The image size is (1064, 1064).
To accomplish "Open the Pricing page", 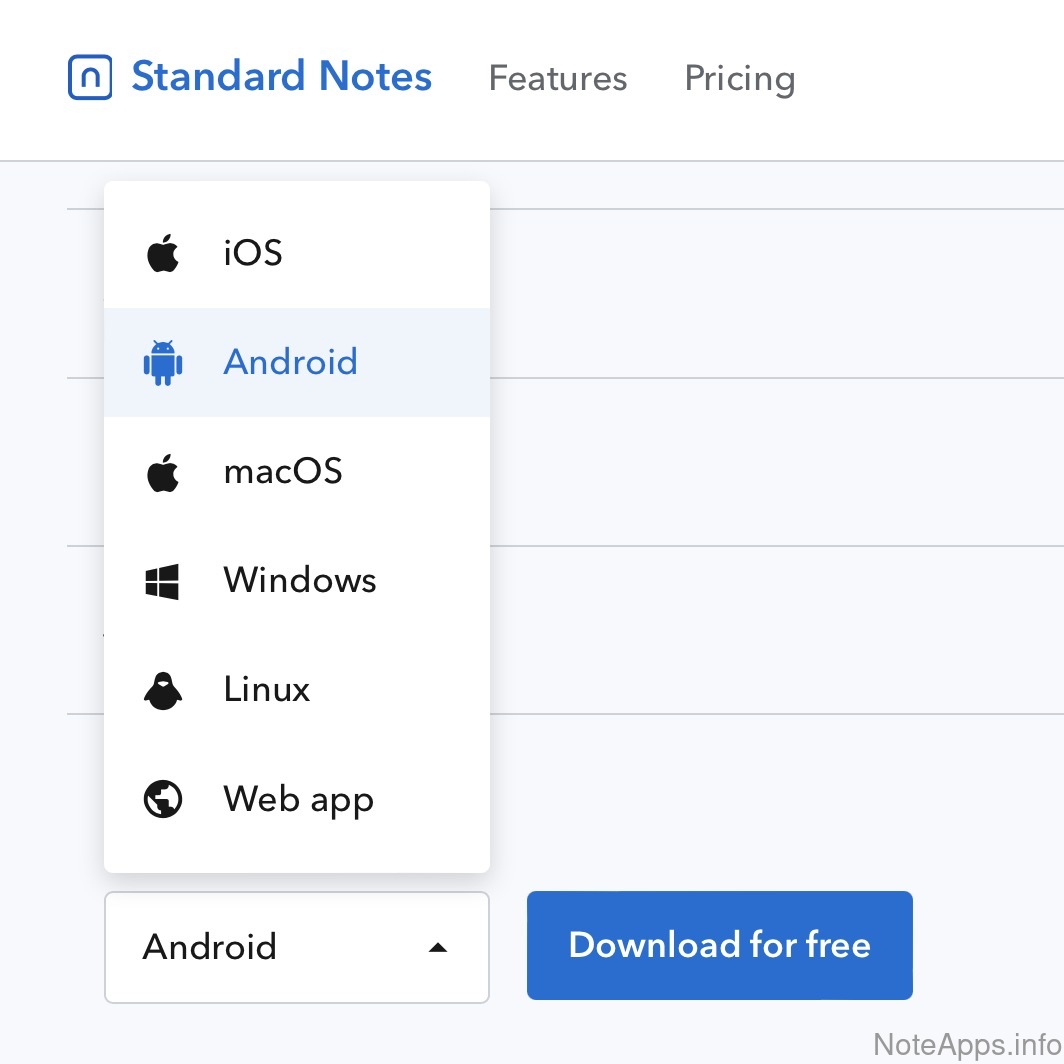I will click(739, 78).
